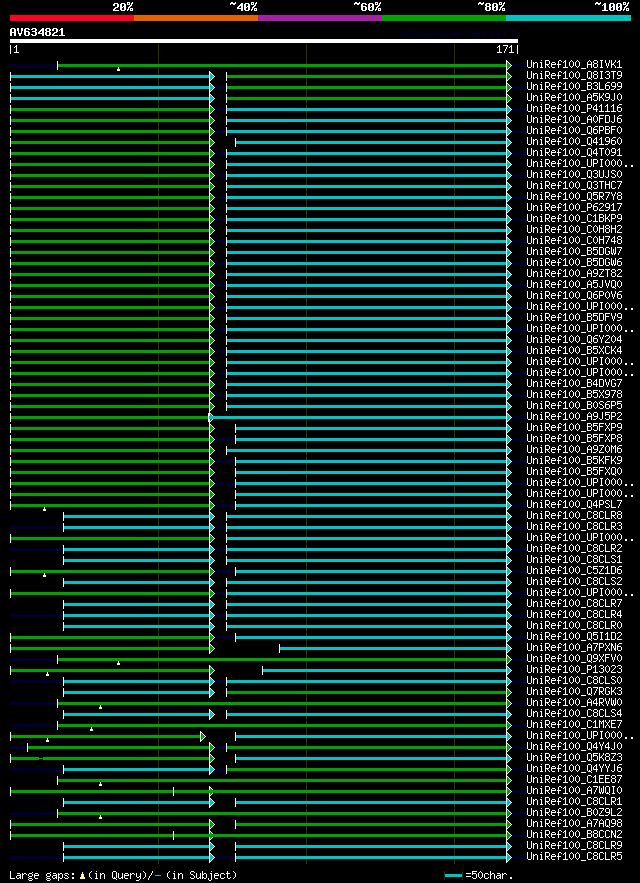Click the cyan 50char scale bar in legend

point(453,876)
